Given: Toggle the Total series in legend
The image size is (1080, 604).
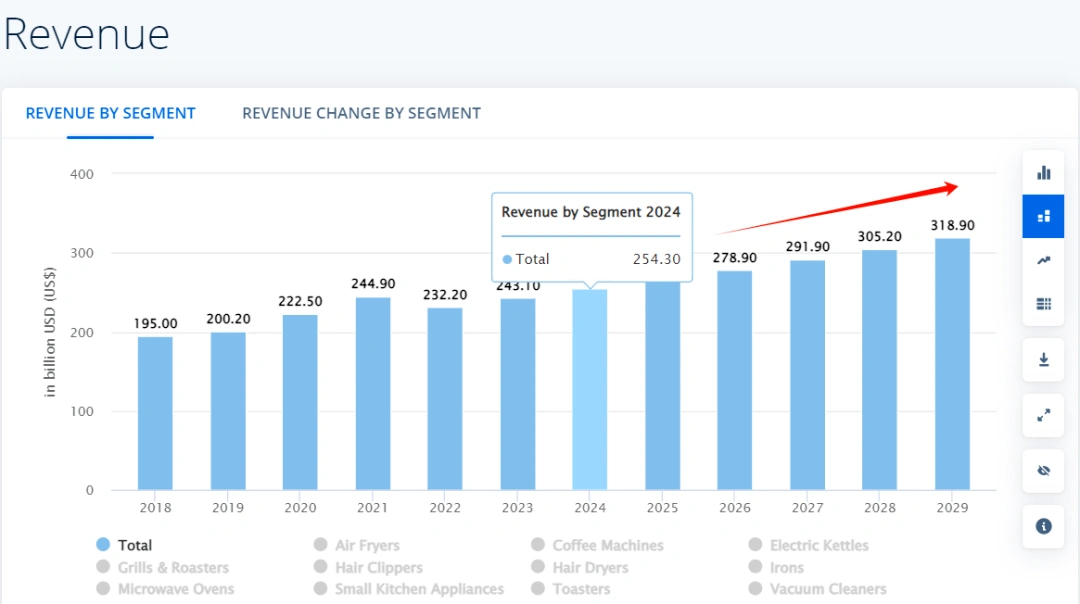Looking at the screenshot, I should 125,545.
